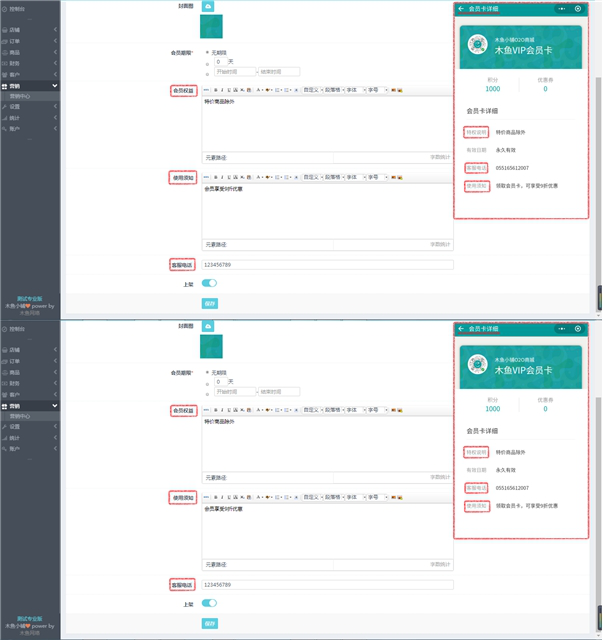Toggle 上架 switch in bottom form
Viewport: 603px width, 640px height.
[x=210, y=603]
